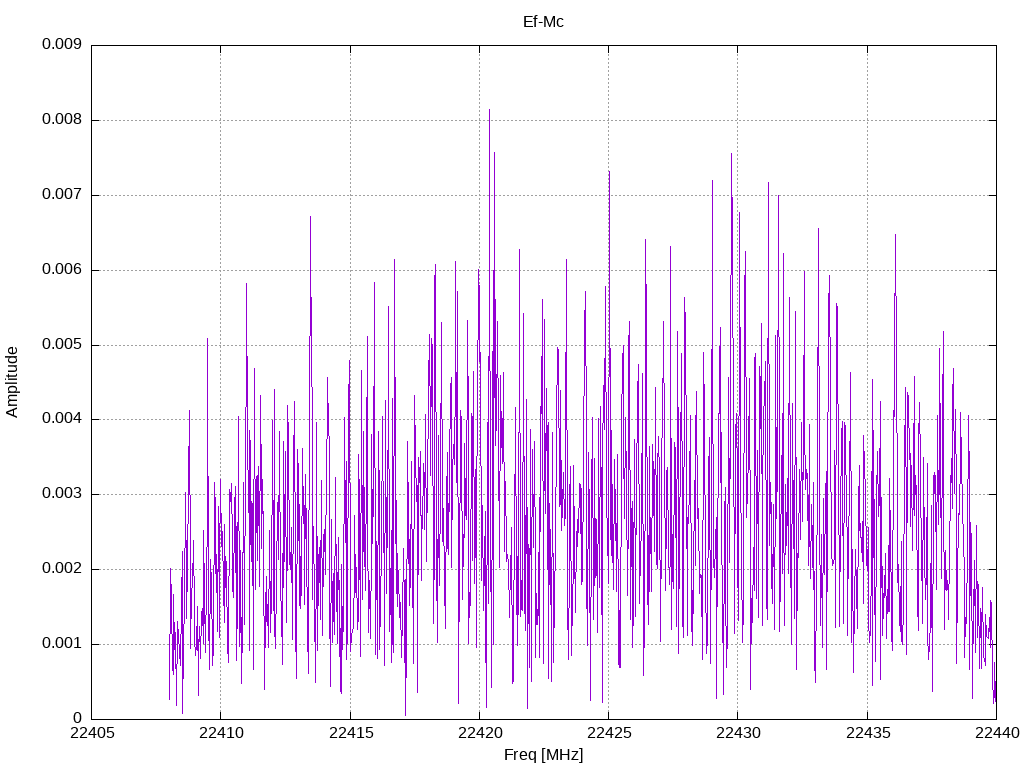
Task: Click the x-axis tick label 22415
Action: pos(351,733)
